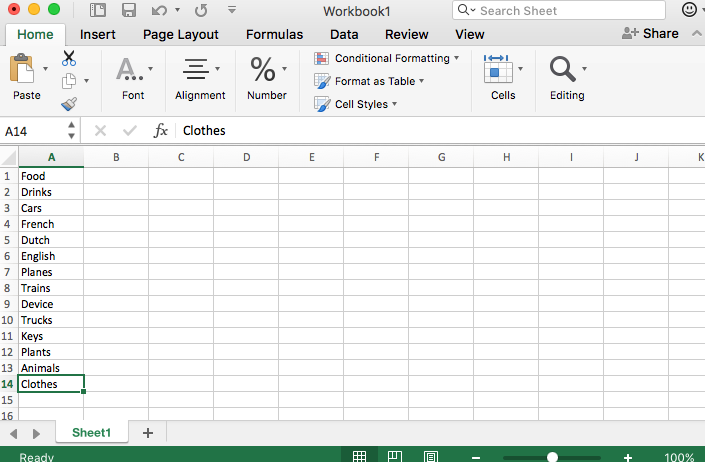Collapse the ribbon with chevron
This screenshot has width=705, height=462.
coord(696,33)
